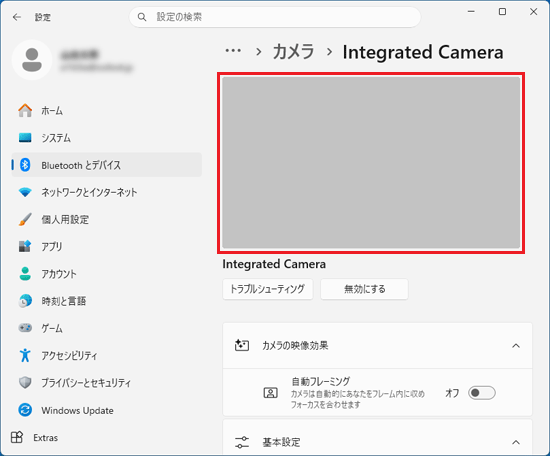Click the Apps icon in sidebar

pos(25,246)
